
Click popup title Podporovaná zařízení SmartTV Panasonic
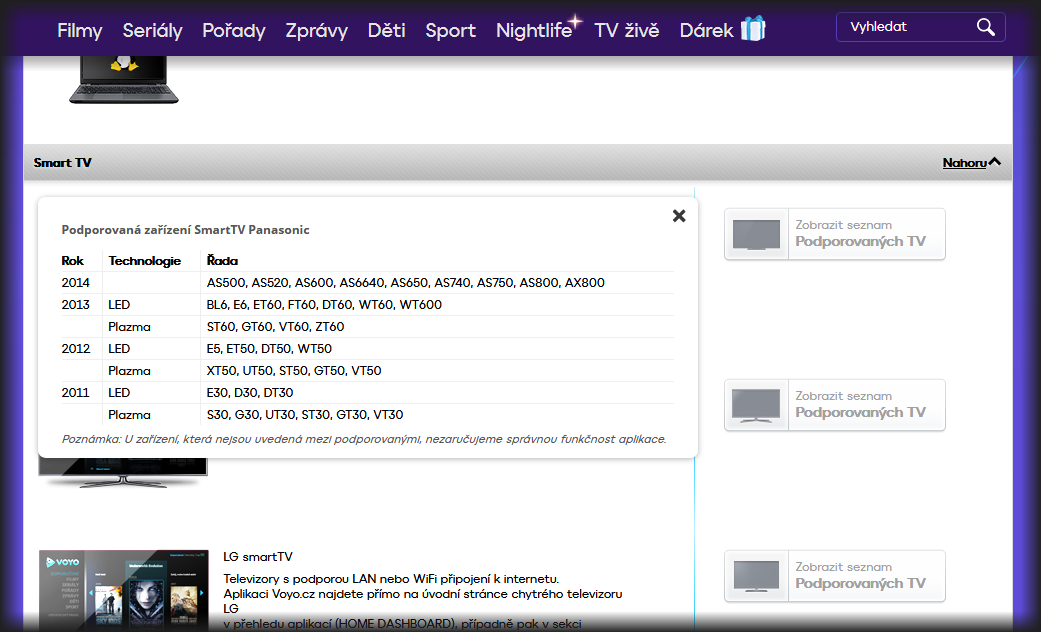[x=185, y=230]
